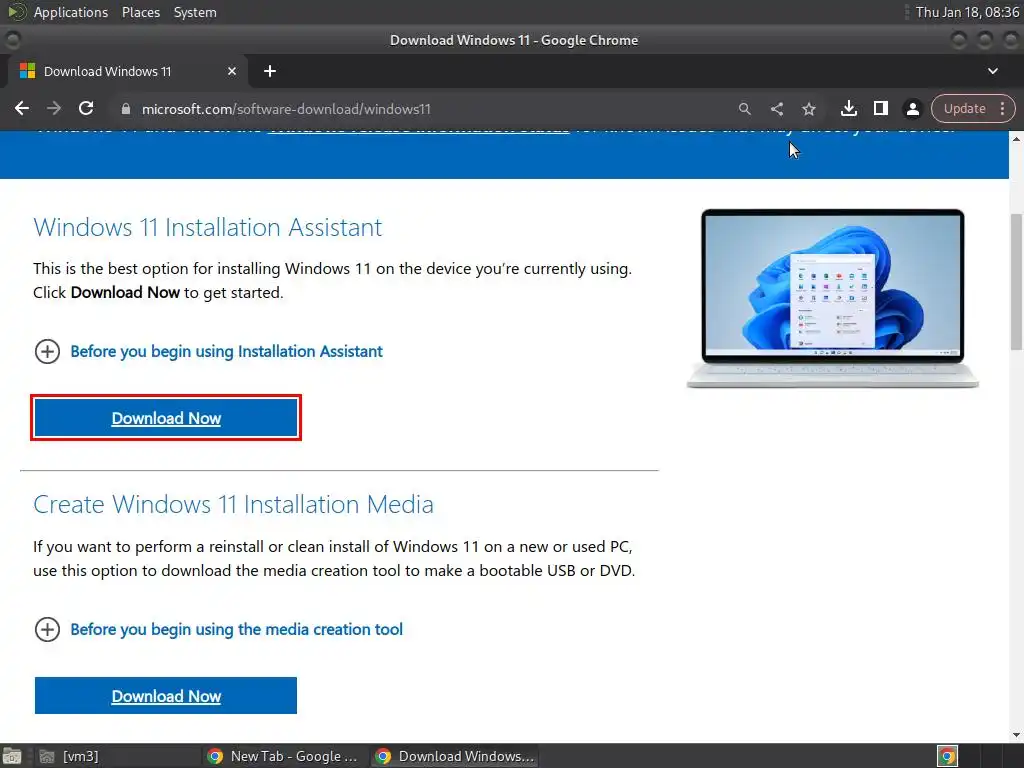Share this page using the share icon

(x=776, y=109)
